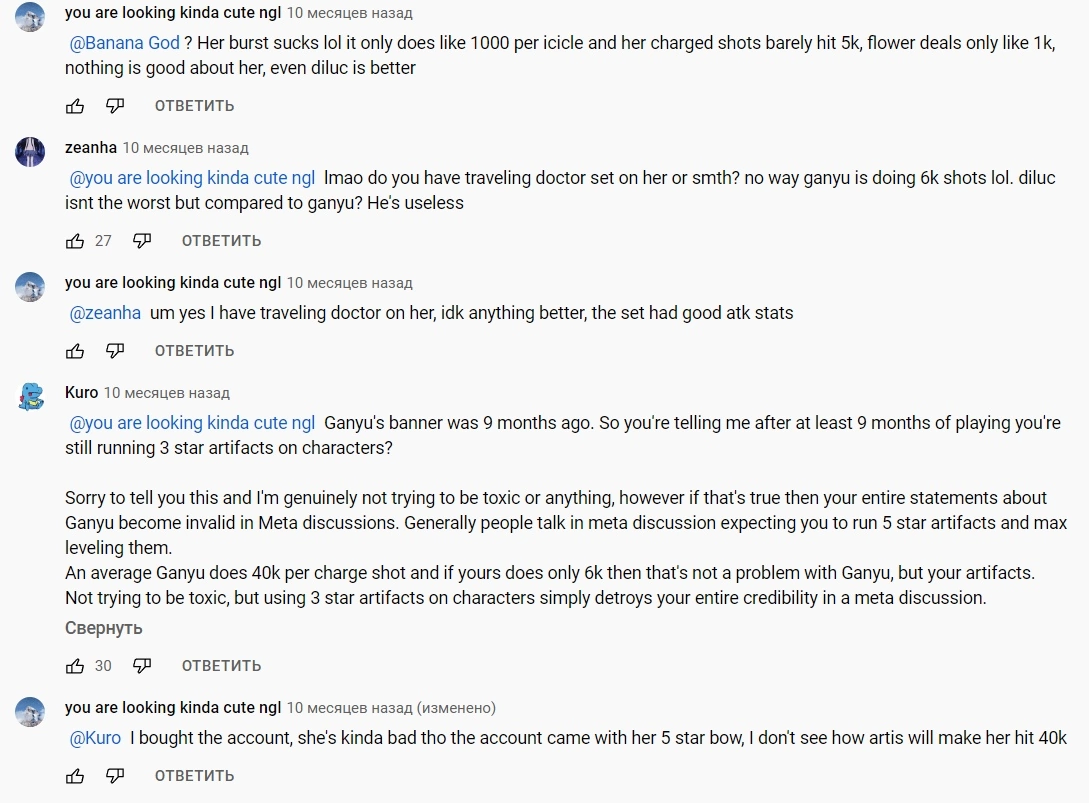Reply to Kuro's long comment via ОТВЕТИТЬ
Image resolution: width=1089 pixels, height=803 pixels.
221,666
